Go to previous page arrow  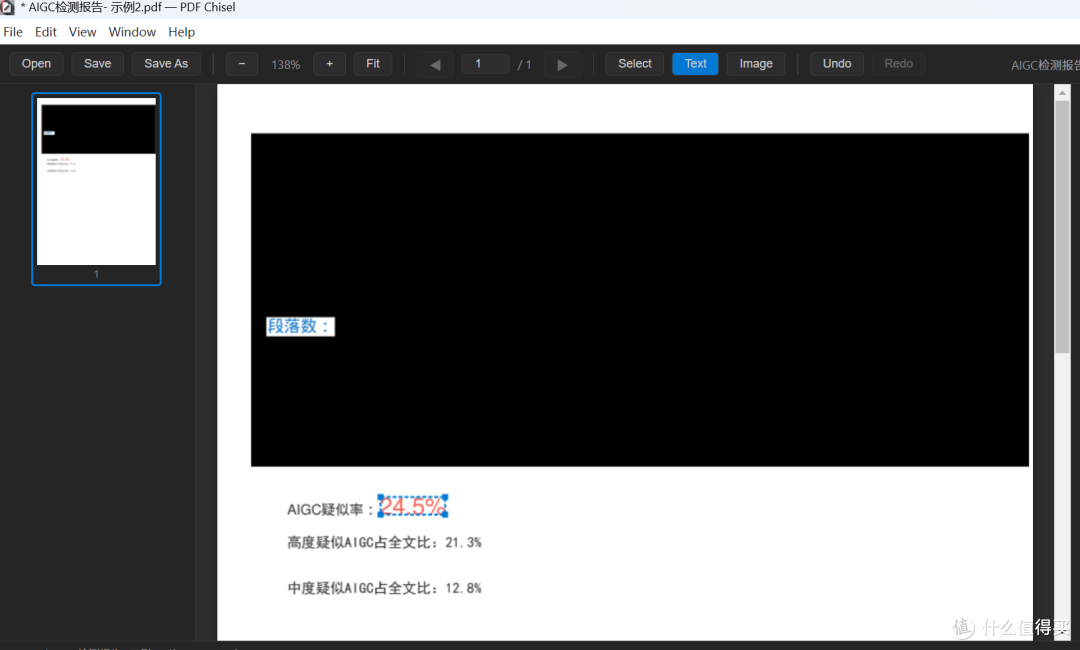[435, 64]
